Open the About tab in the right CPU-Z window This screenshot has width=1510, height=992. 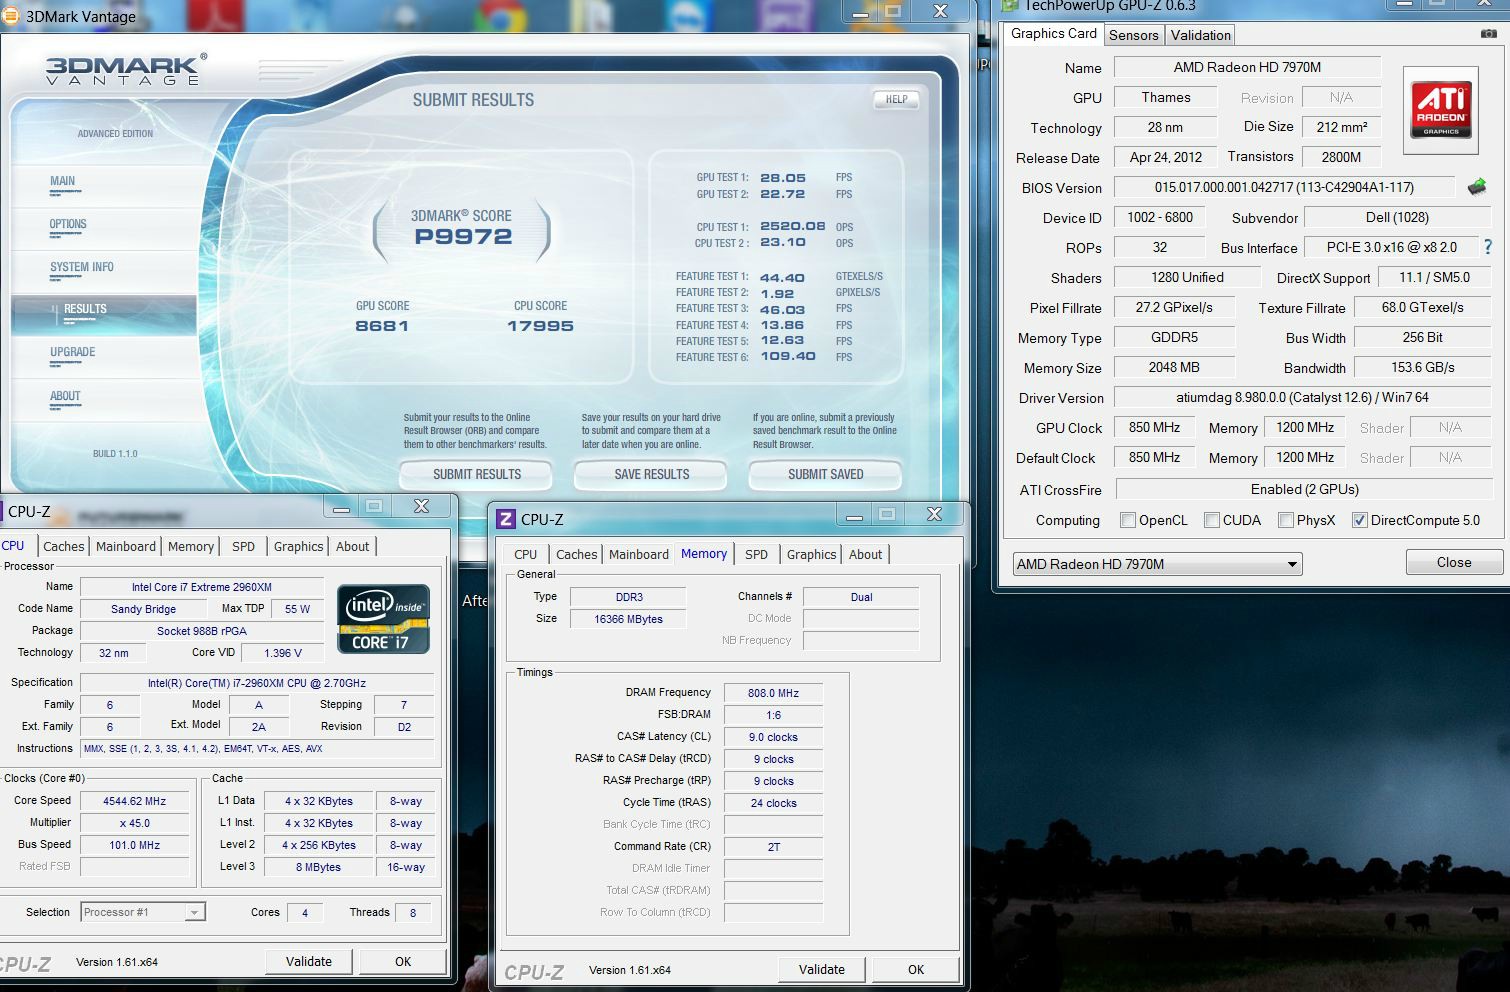(865, 554)
